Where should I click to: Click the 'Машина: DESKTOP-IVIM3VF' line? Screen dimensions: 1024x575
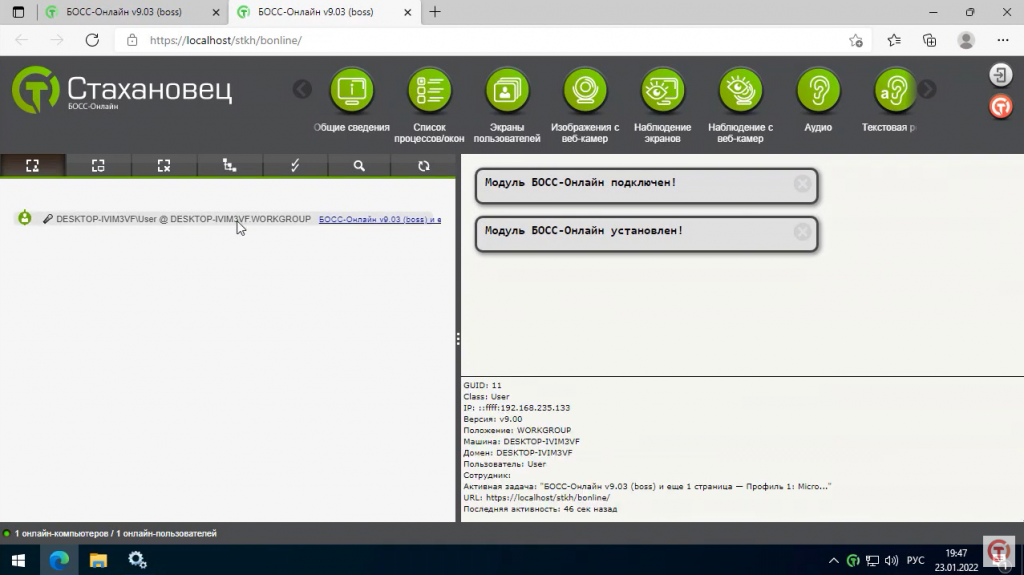[521, 442]
